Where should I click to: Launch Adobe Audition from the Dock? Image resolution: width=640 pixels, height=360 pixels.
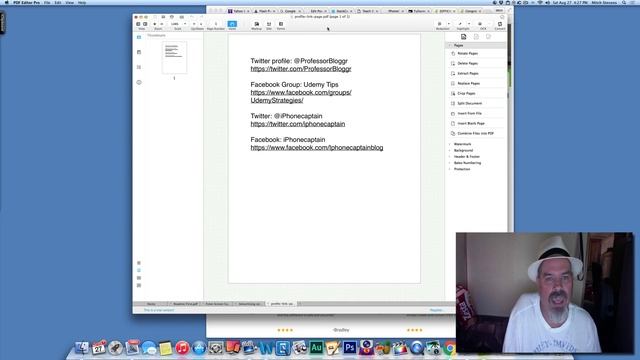[x=316, y=348]
